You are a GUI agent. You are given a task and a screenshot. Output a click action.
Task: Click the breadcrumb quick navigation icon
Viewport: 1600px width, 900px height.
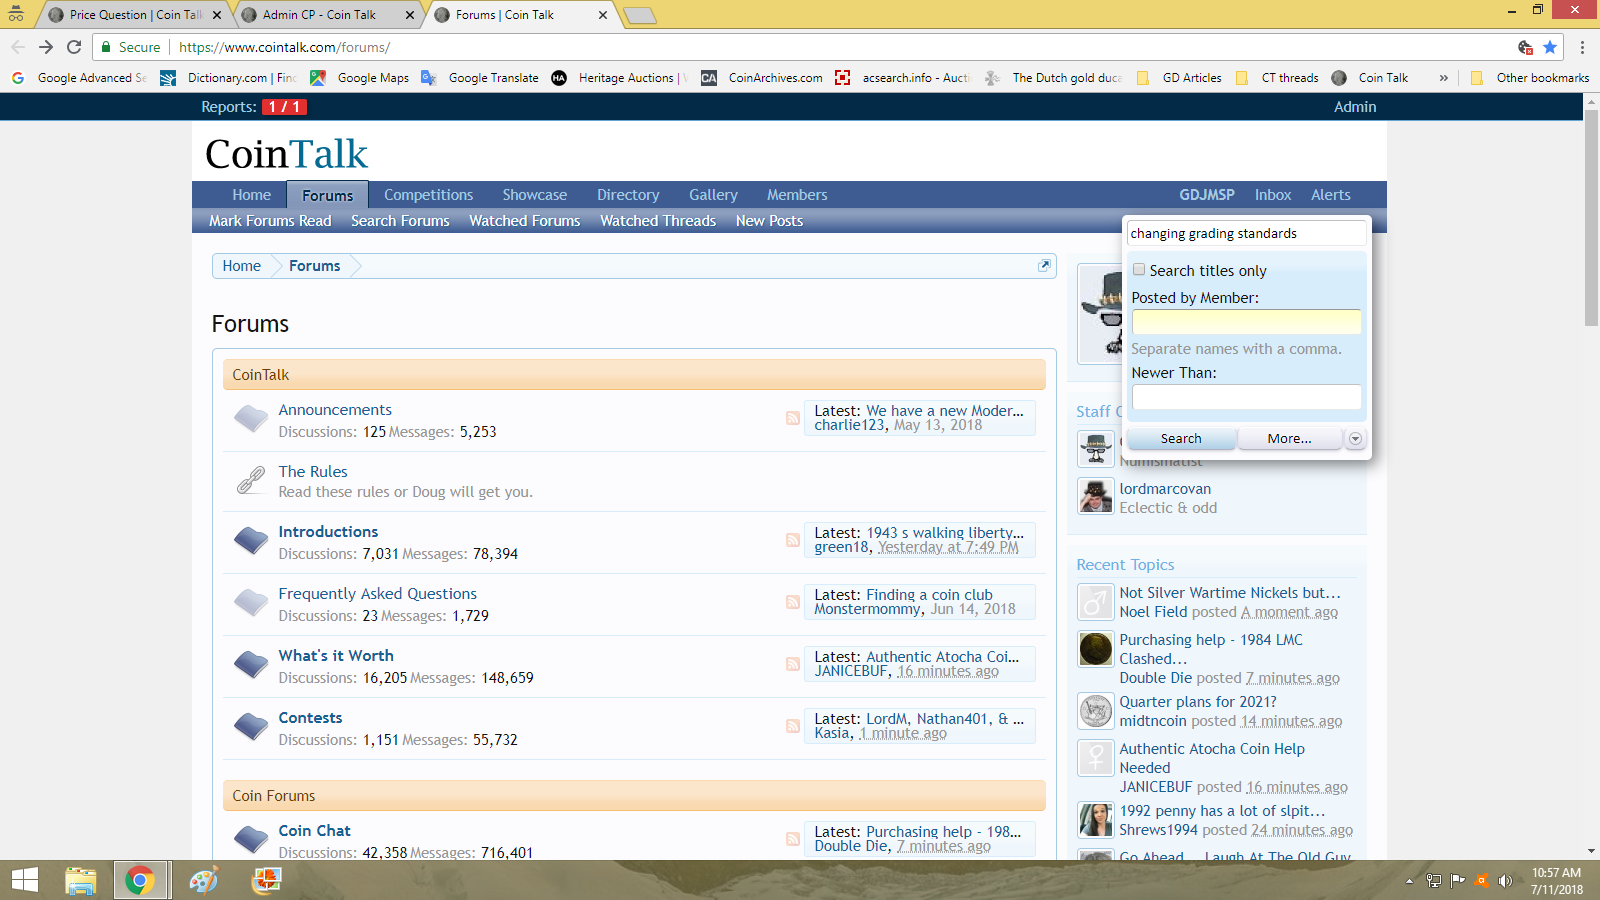(1044, 265)
